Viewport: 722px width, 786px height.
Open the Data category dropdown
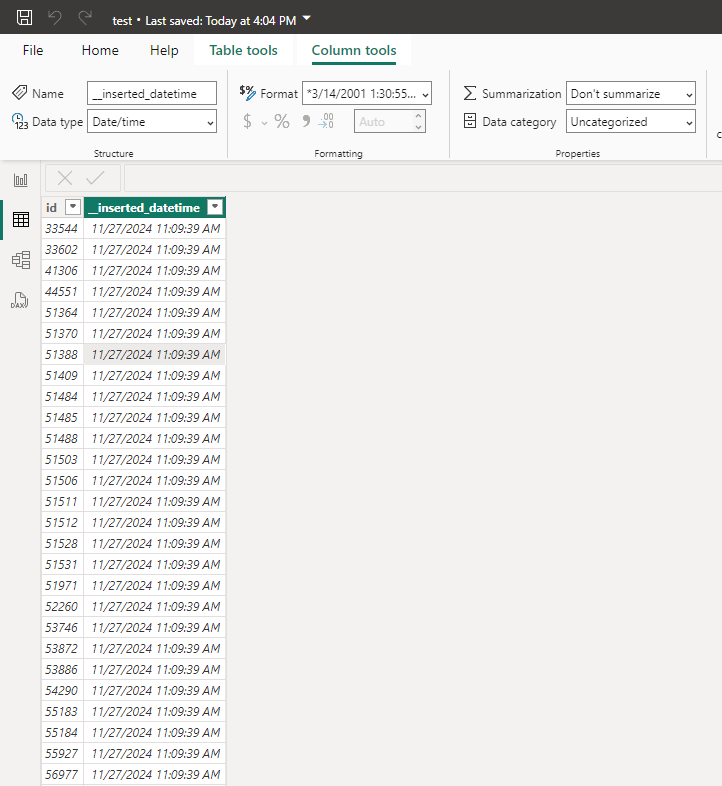coord(631,121)
